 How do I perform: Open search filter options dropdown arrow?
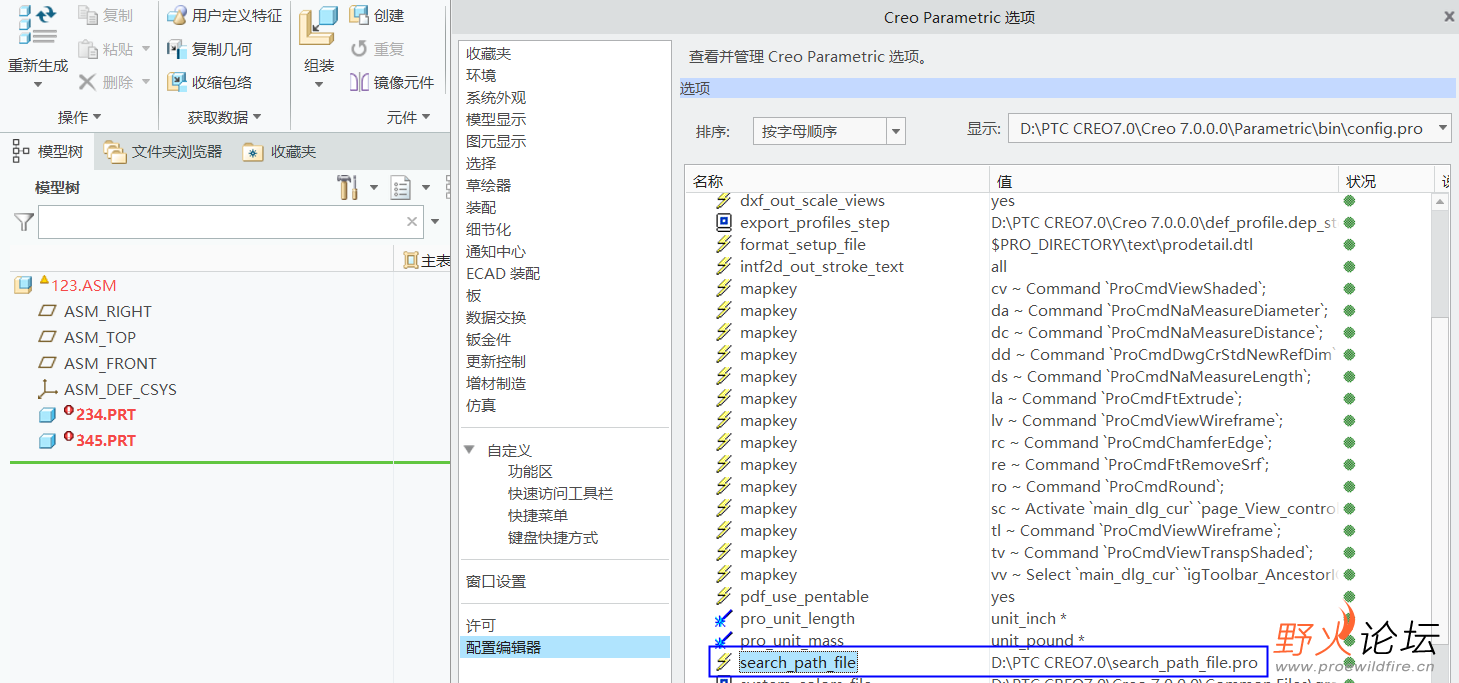click(435, 222)
